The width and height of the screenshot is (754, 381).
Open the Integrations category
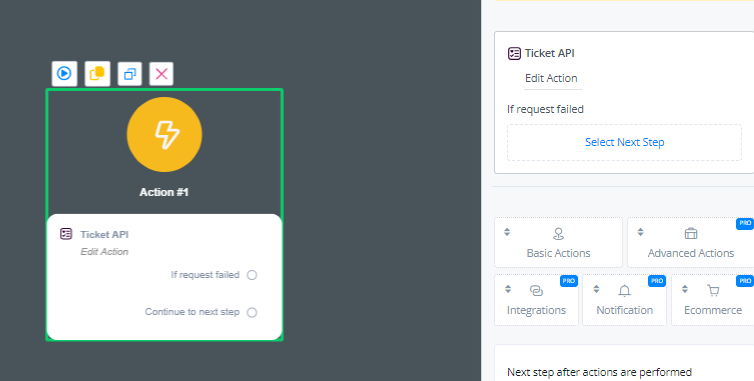(536, 300)
